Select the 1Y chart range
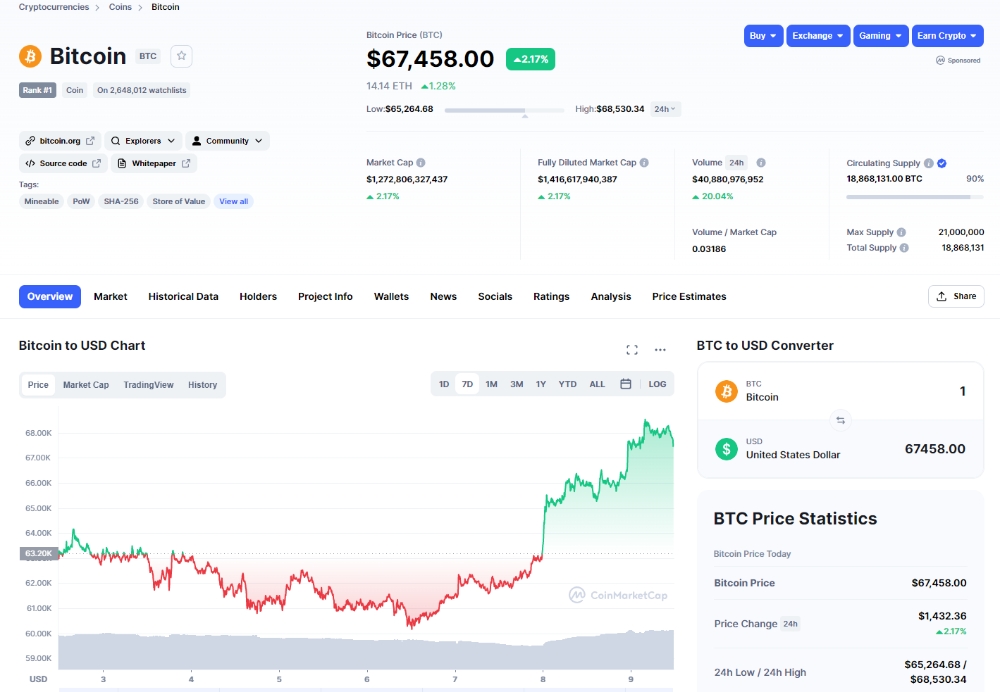This screenshot has width=1000, height=692. [x=541, y=384]
